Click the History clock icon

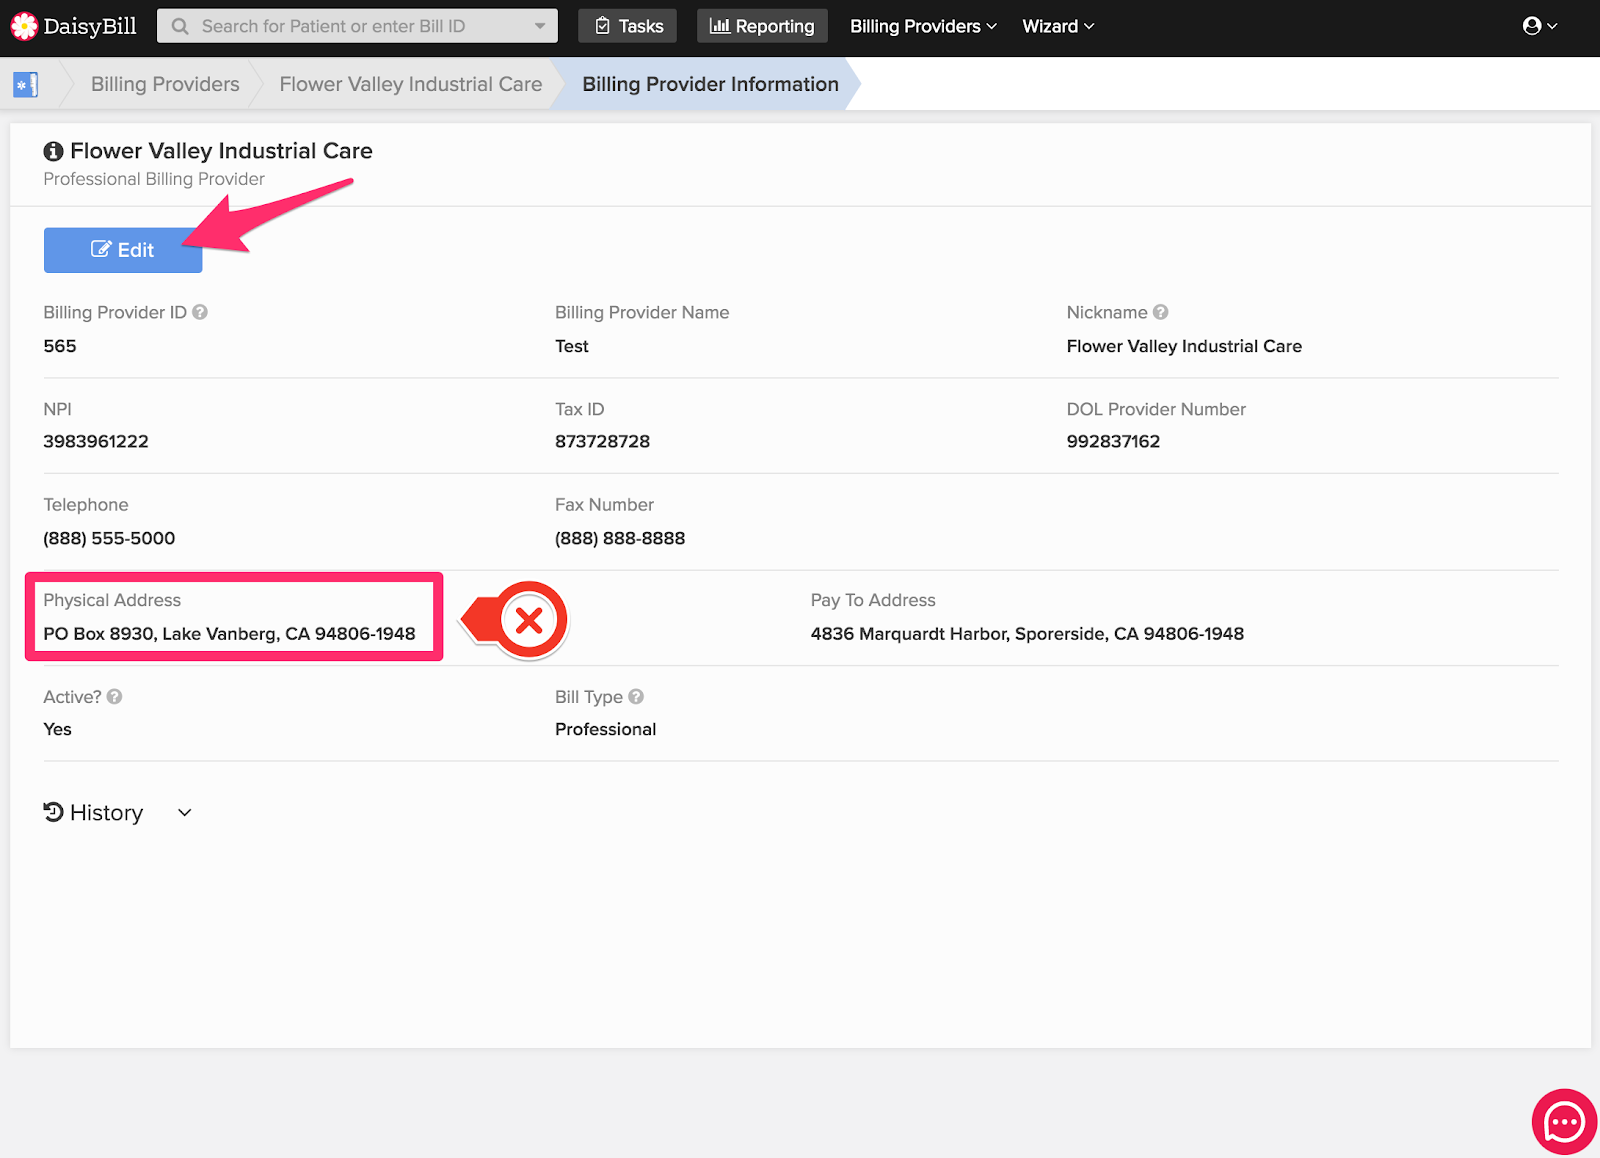pos(53,812)
